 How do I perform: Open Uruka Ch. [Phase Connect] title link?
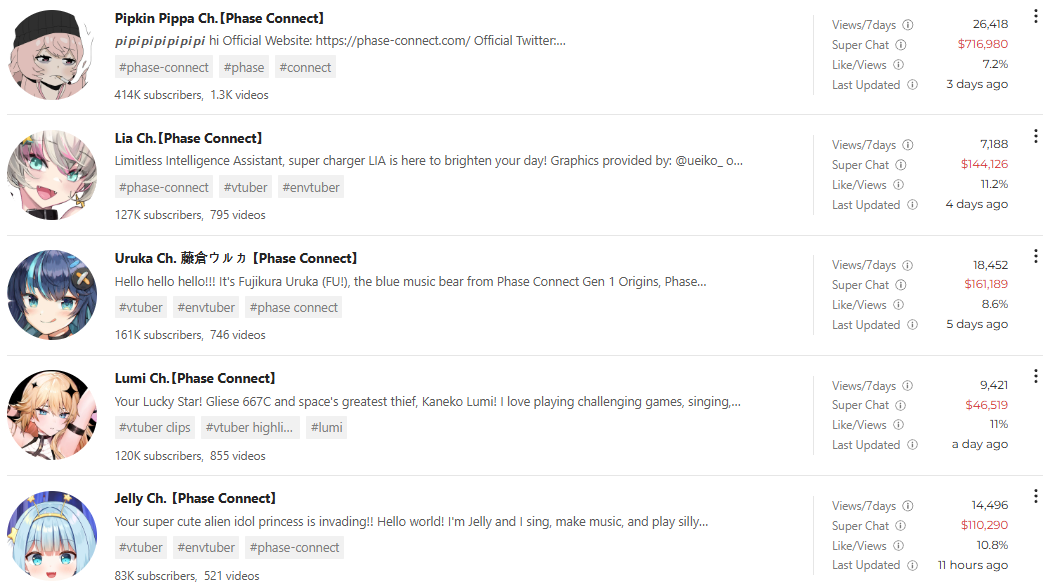tap(235, 258)
